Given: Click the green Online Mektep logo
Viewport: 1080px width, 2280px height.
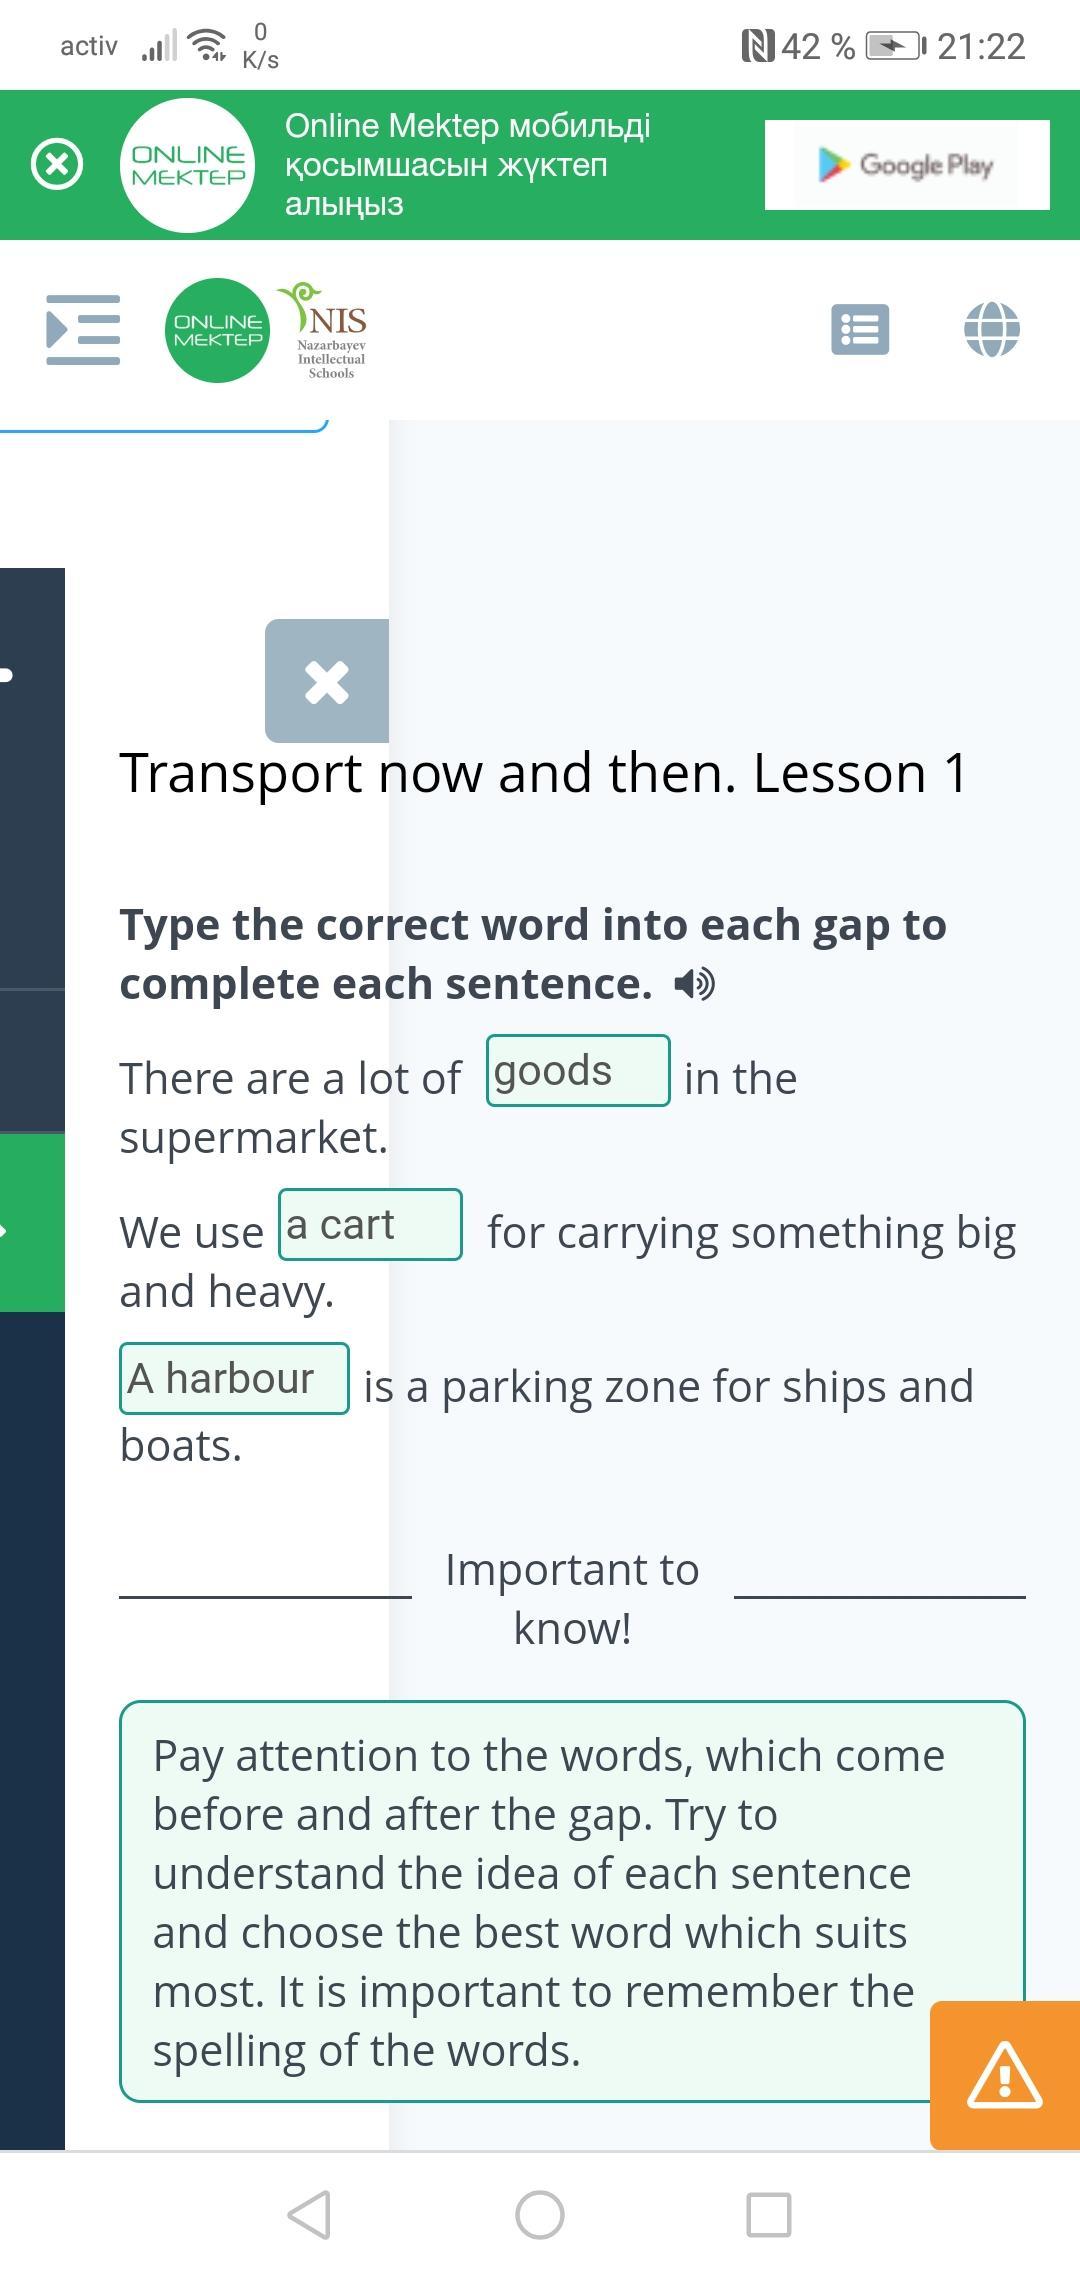Looking at the screenshot, I should pyautogui.click(x=217, y=330).
